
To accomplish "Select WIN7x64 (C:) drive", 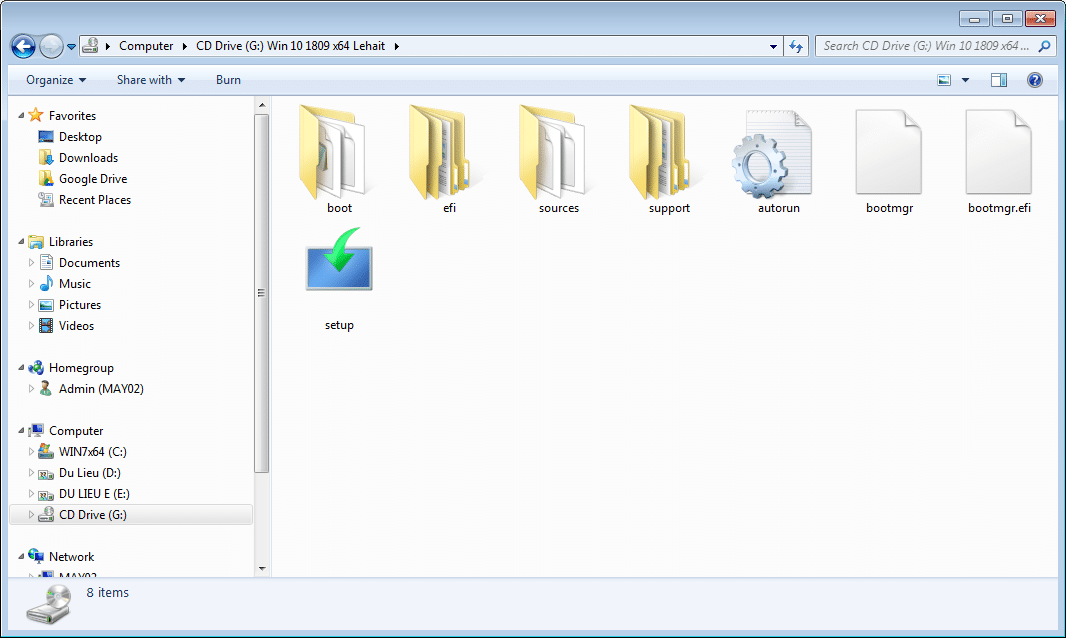I will coord(92,452).
